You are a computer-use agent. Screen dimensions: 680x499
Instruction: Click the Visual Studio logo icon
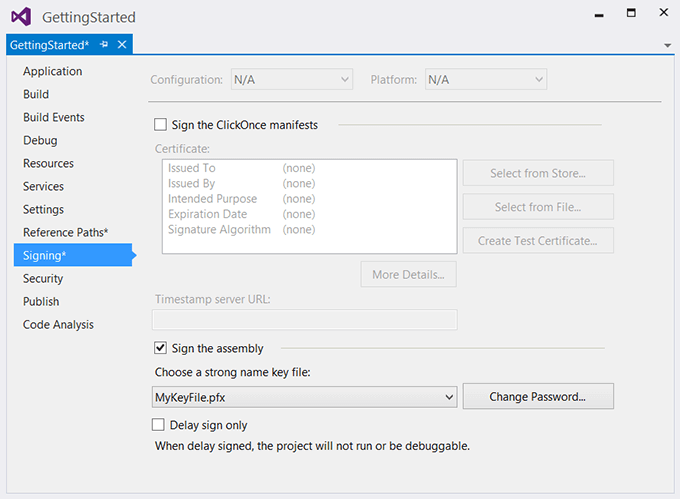point(21,17)
